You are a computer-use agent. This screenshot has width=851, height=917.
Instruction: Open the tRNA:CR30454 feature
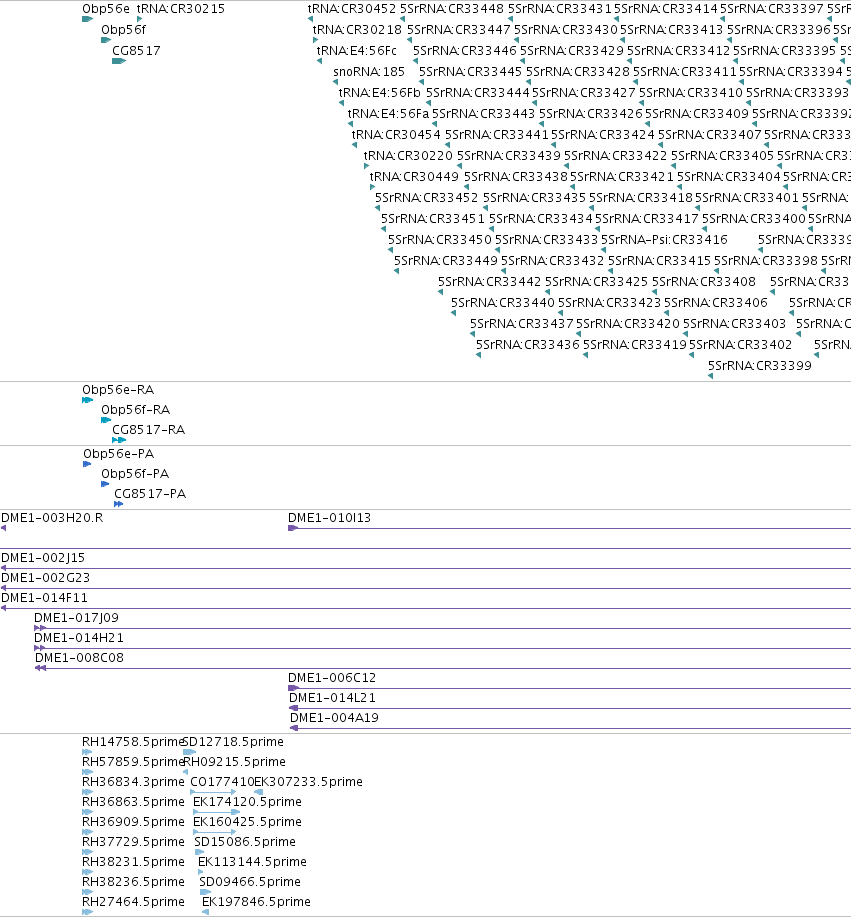click(x=396, y=135)
